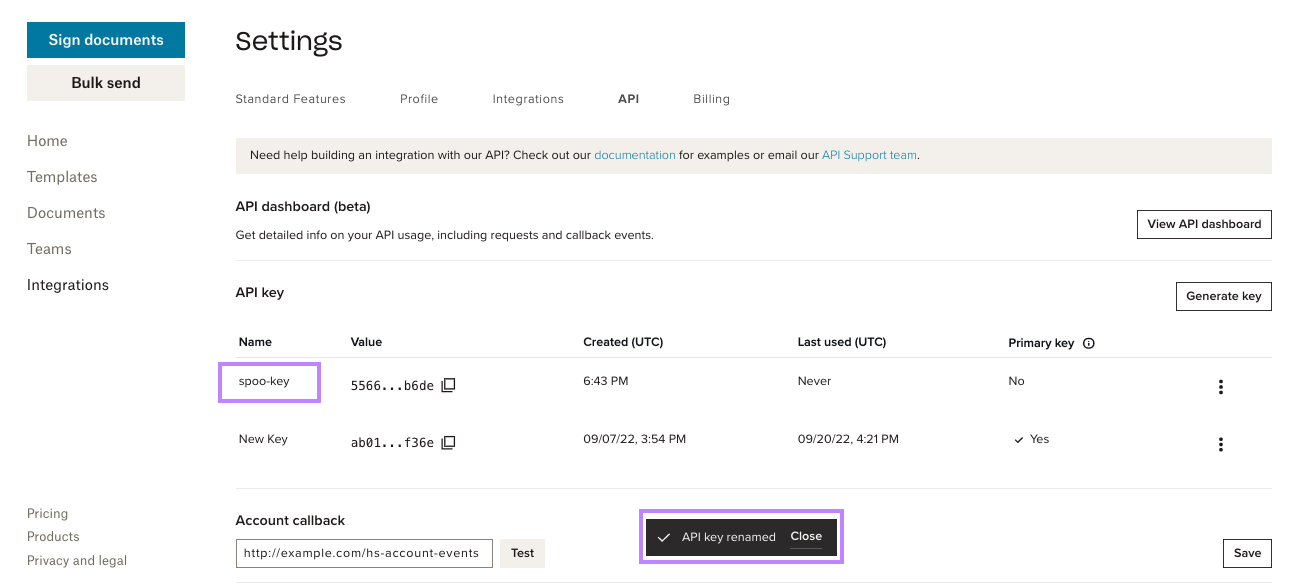Open the options menu for spoo-key row

tap(1221, 386)
